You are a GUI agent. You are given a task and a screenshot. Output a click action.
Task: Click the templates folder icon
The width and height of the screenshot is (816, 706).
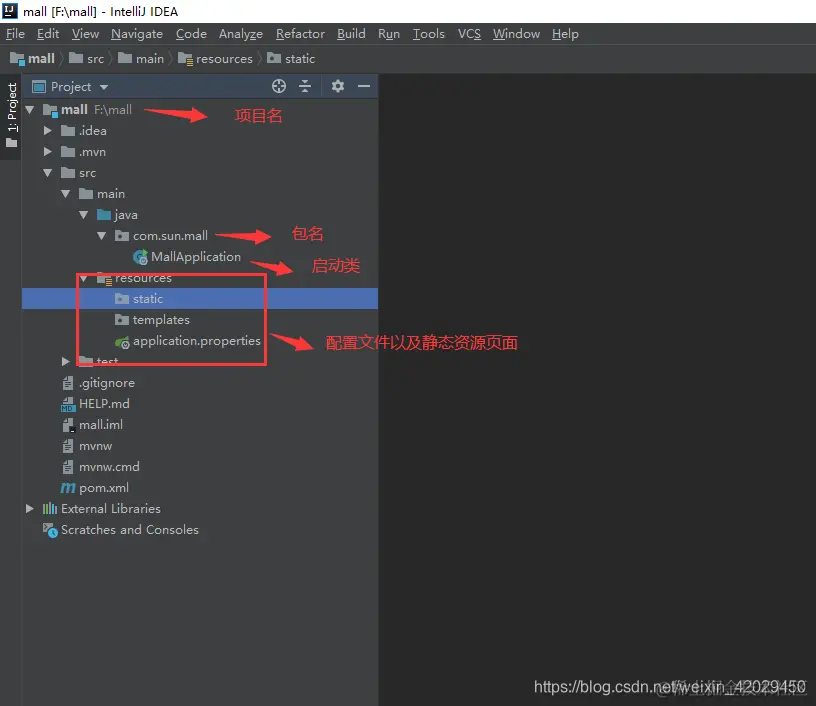(x=122, y=319)
